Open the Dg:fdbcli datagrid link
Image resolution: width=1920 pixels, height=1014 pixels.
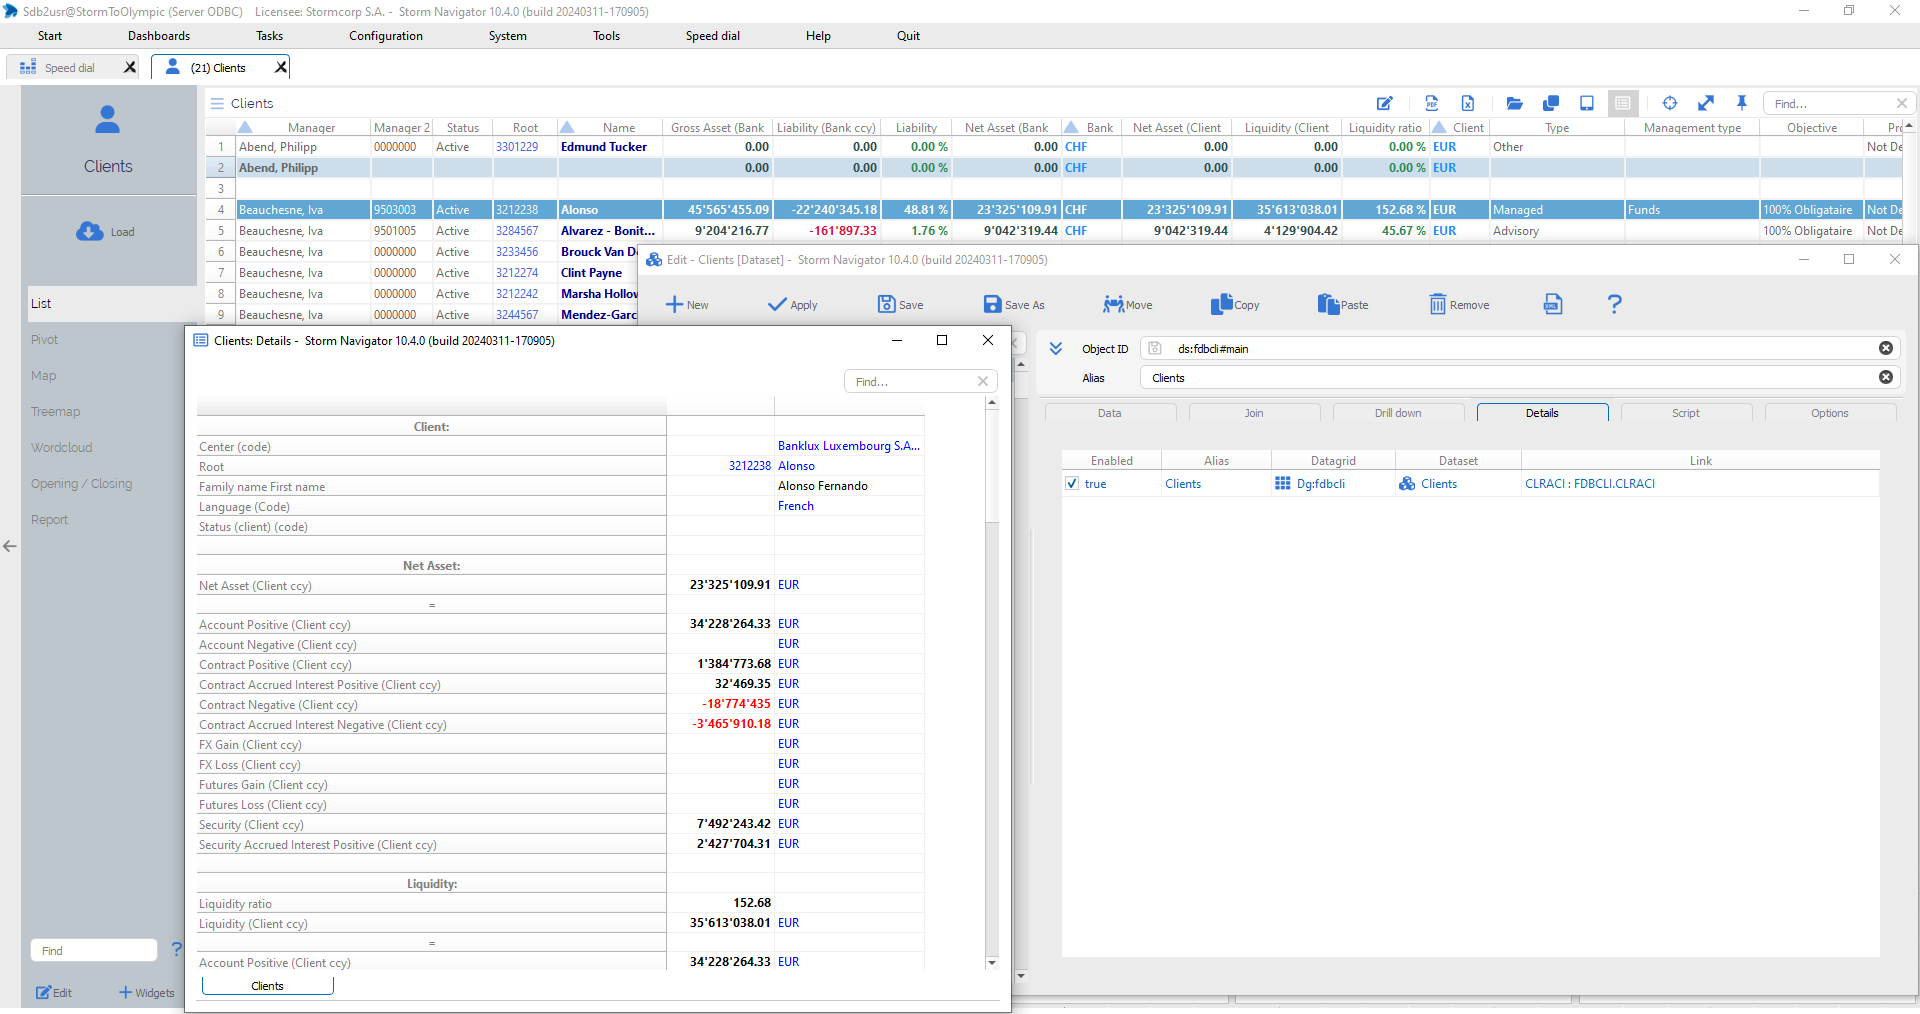1321,484
